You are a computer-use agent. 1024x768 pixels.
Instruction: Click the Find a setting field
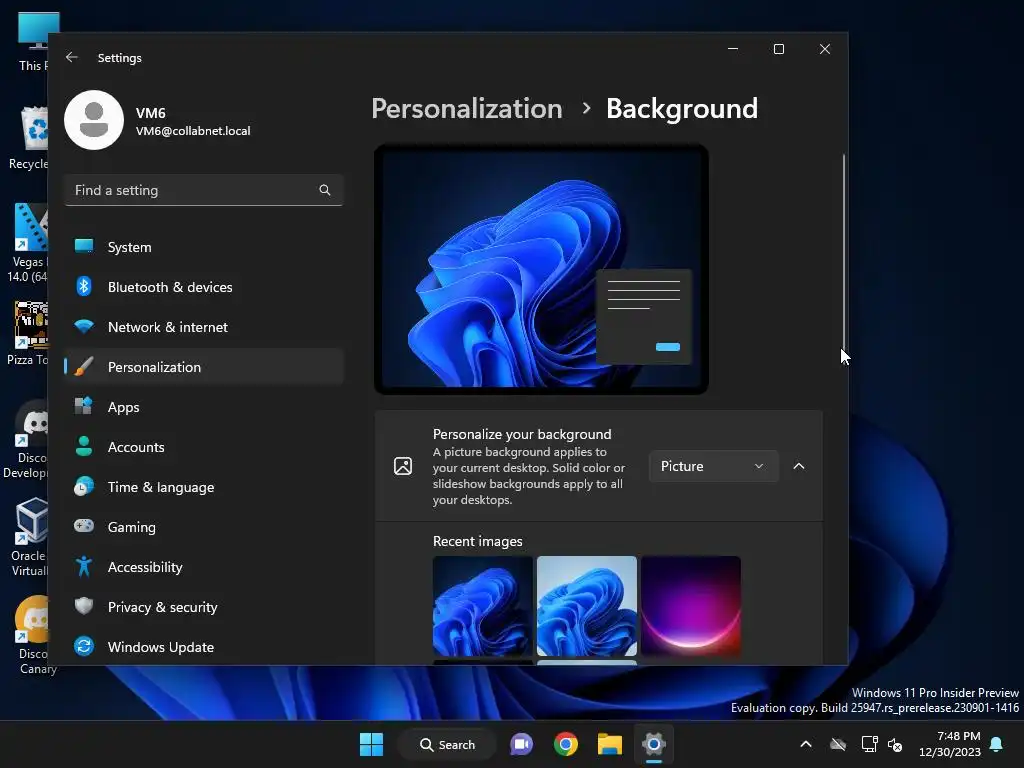204,190
